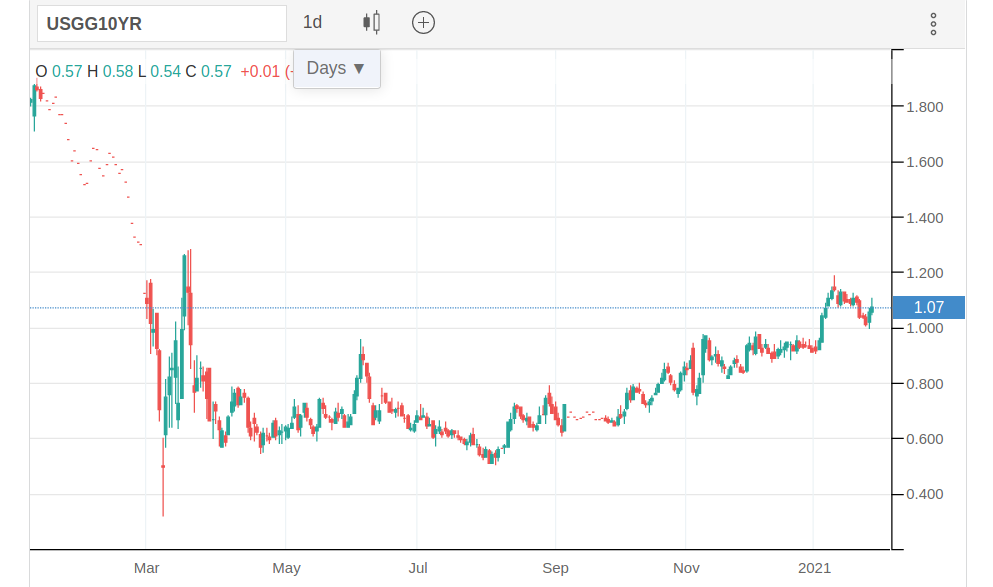Click the open price value in legend

(67, 72)
